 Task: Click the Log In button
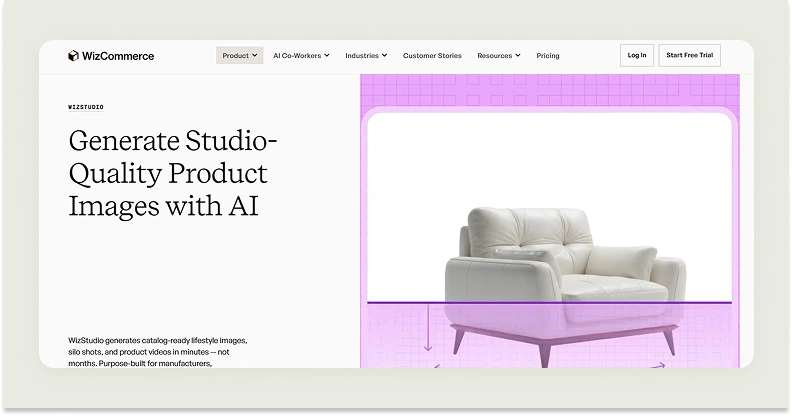pos(636,56)
